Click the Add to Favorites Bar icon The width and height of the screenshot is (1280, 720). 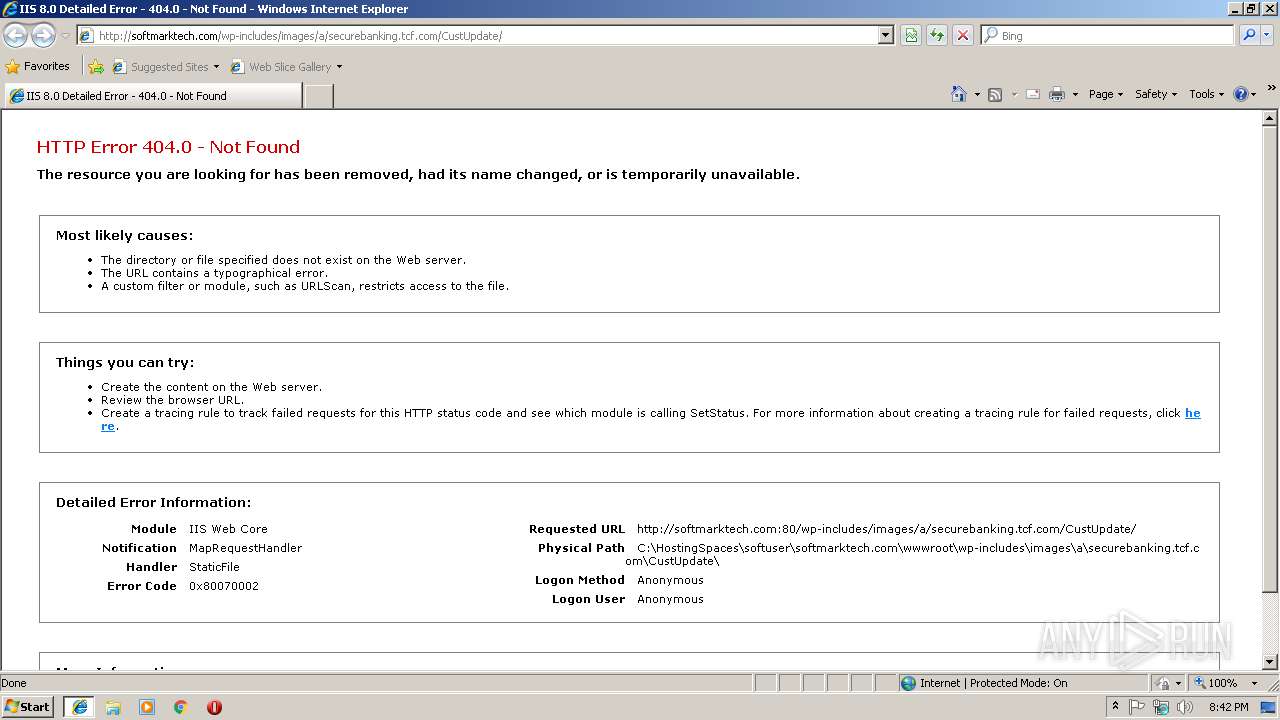(96, 67)
